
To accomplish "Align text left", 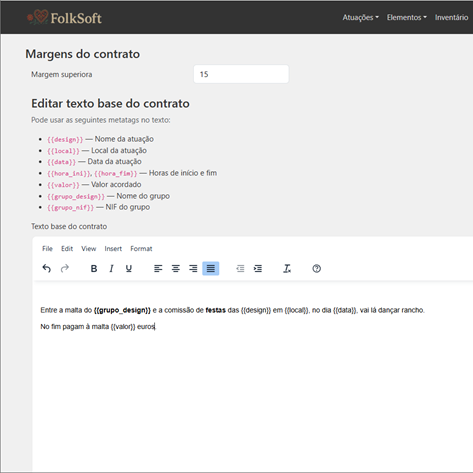I will [x=158, y=268].
